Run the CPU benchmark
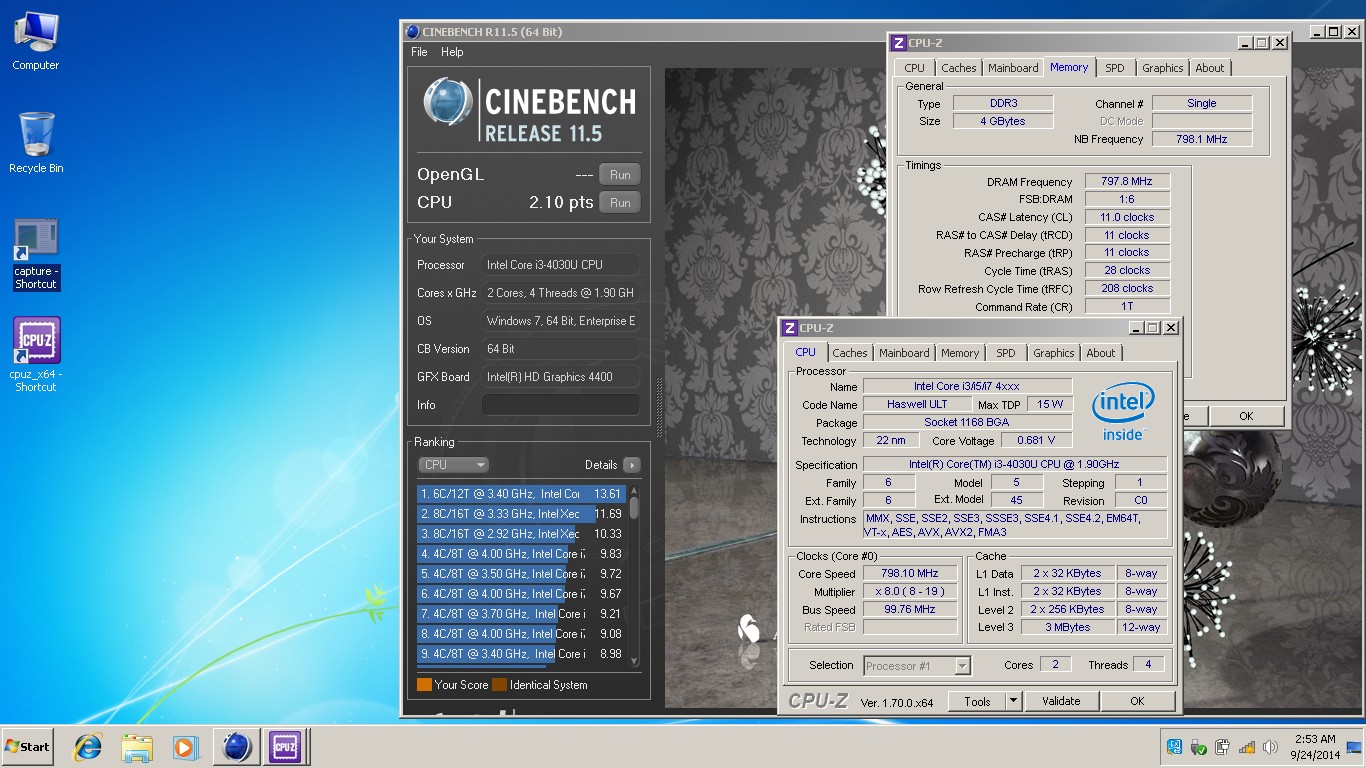 620,202
